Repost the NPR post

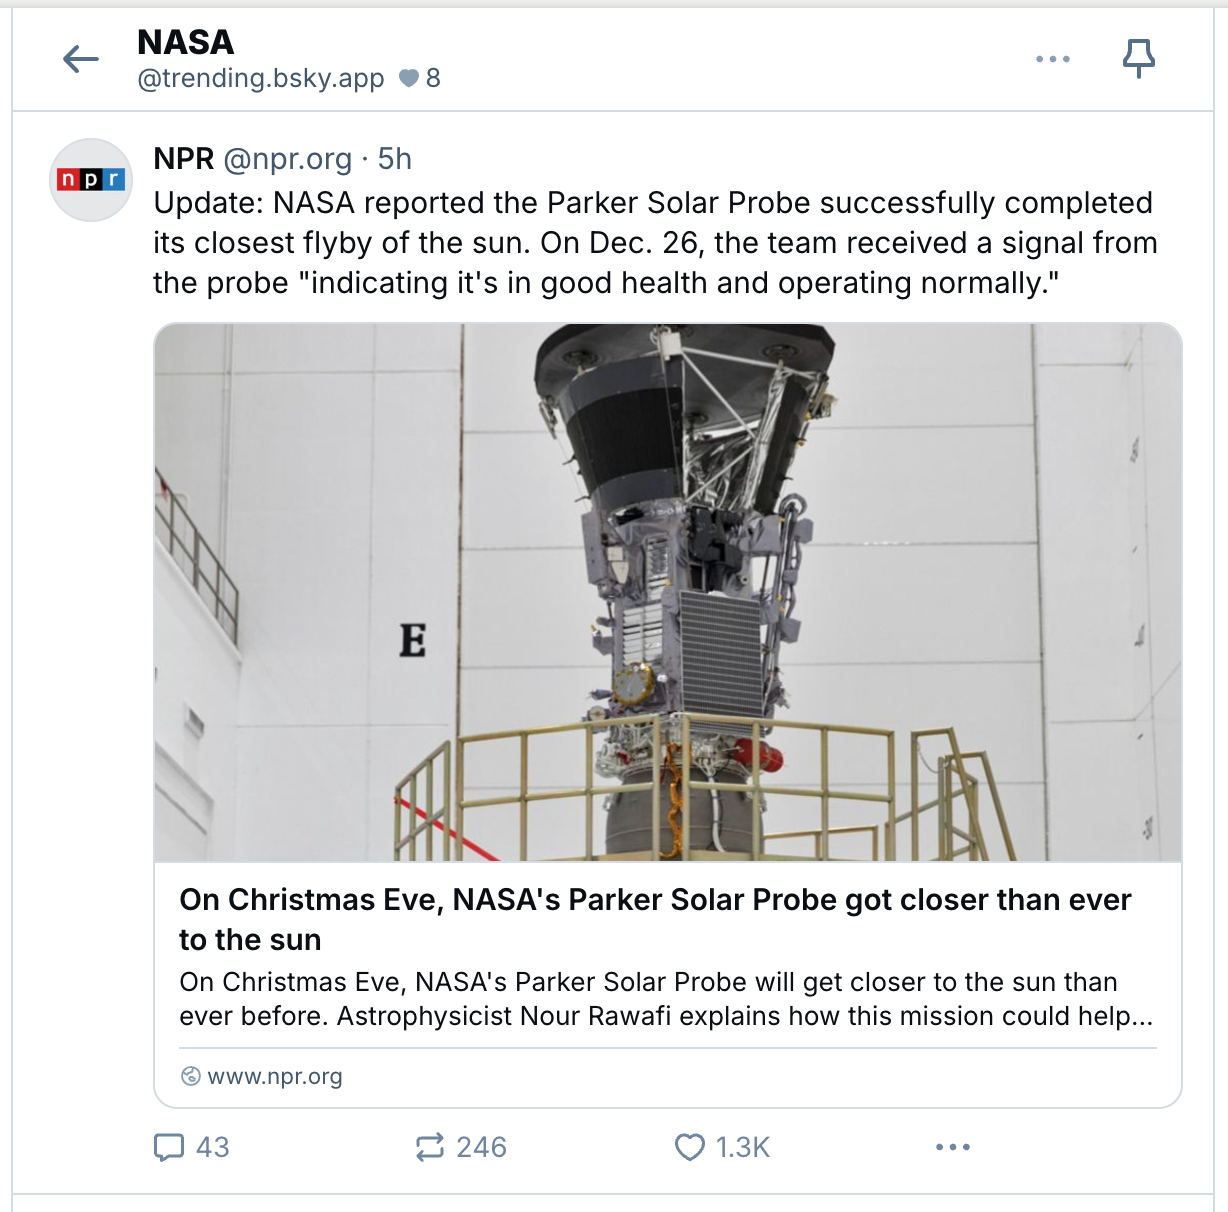(x=430, y=1147)
